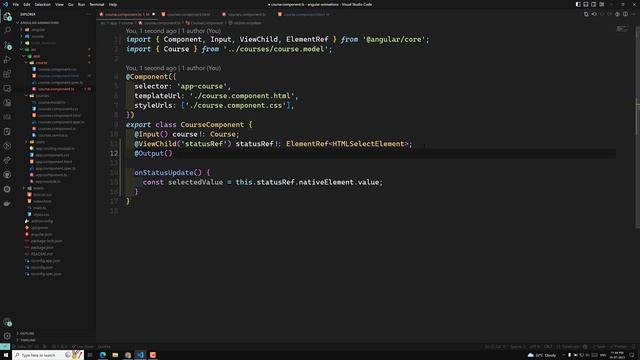Screen dimensions: 640x360
Task: Open the View menu
Action: click(x=59, y=4)
